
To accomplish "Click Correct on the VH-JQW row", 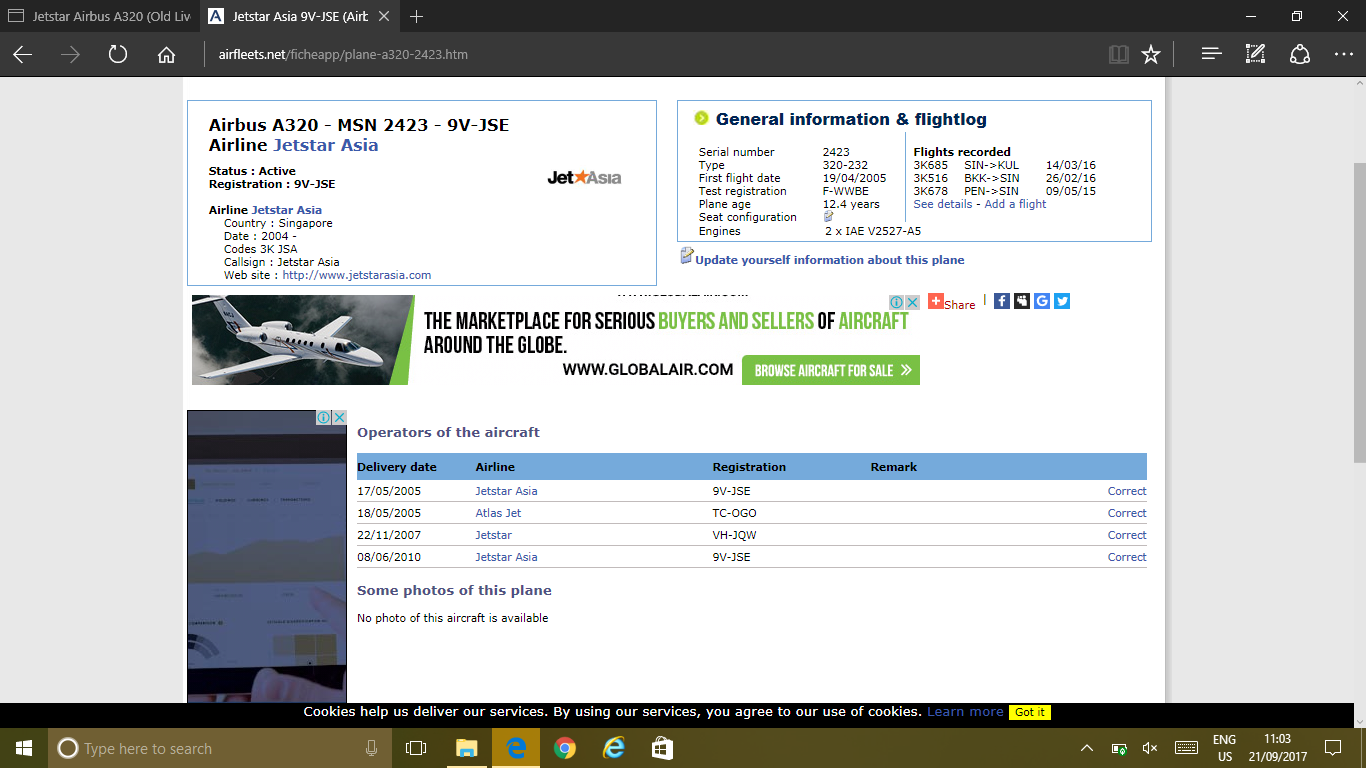I will (x=1127, y=535).
